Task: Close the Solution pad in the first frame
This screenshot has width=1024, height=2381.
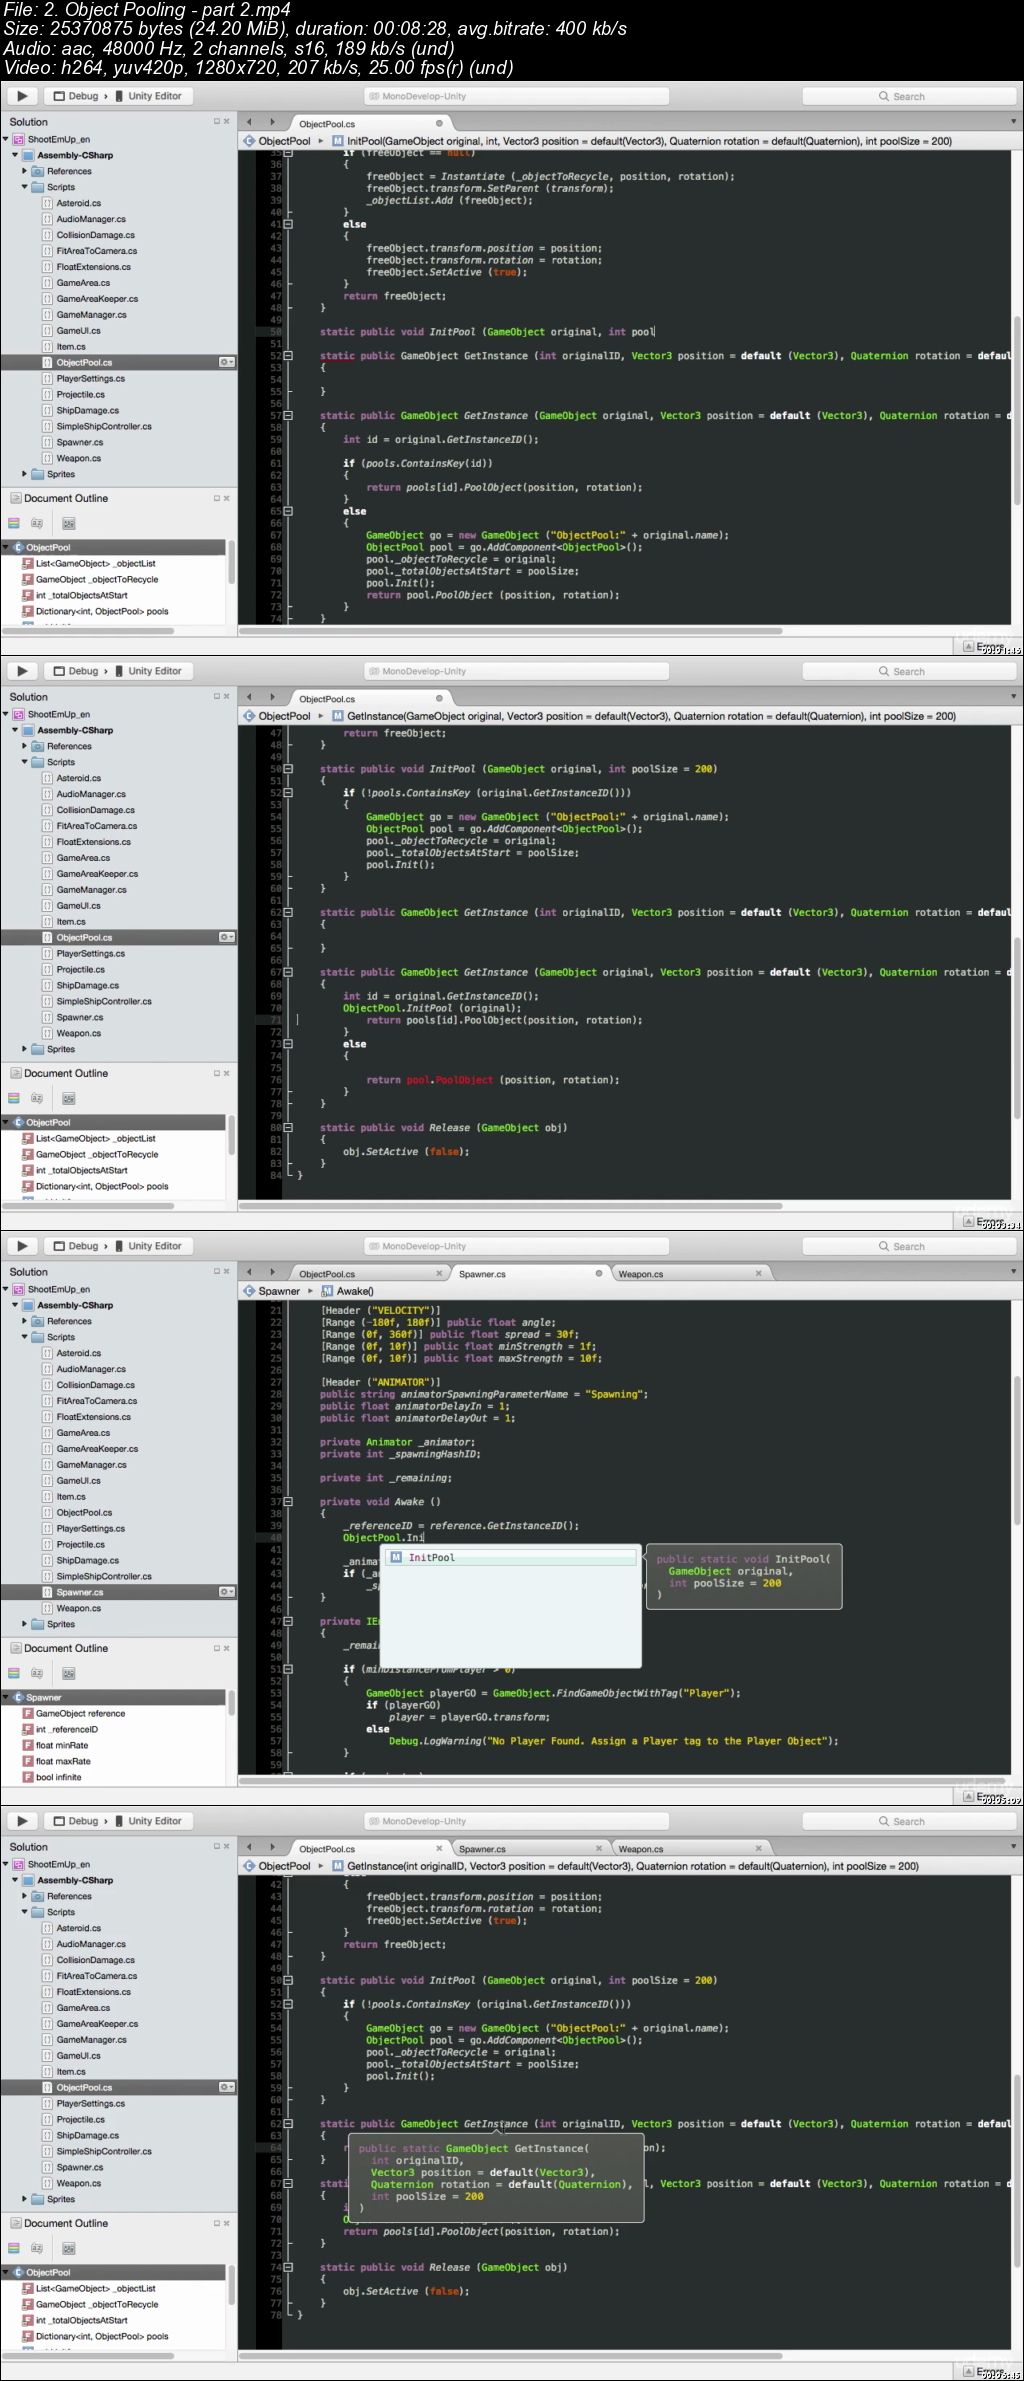Action: click(227, 121)
